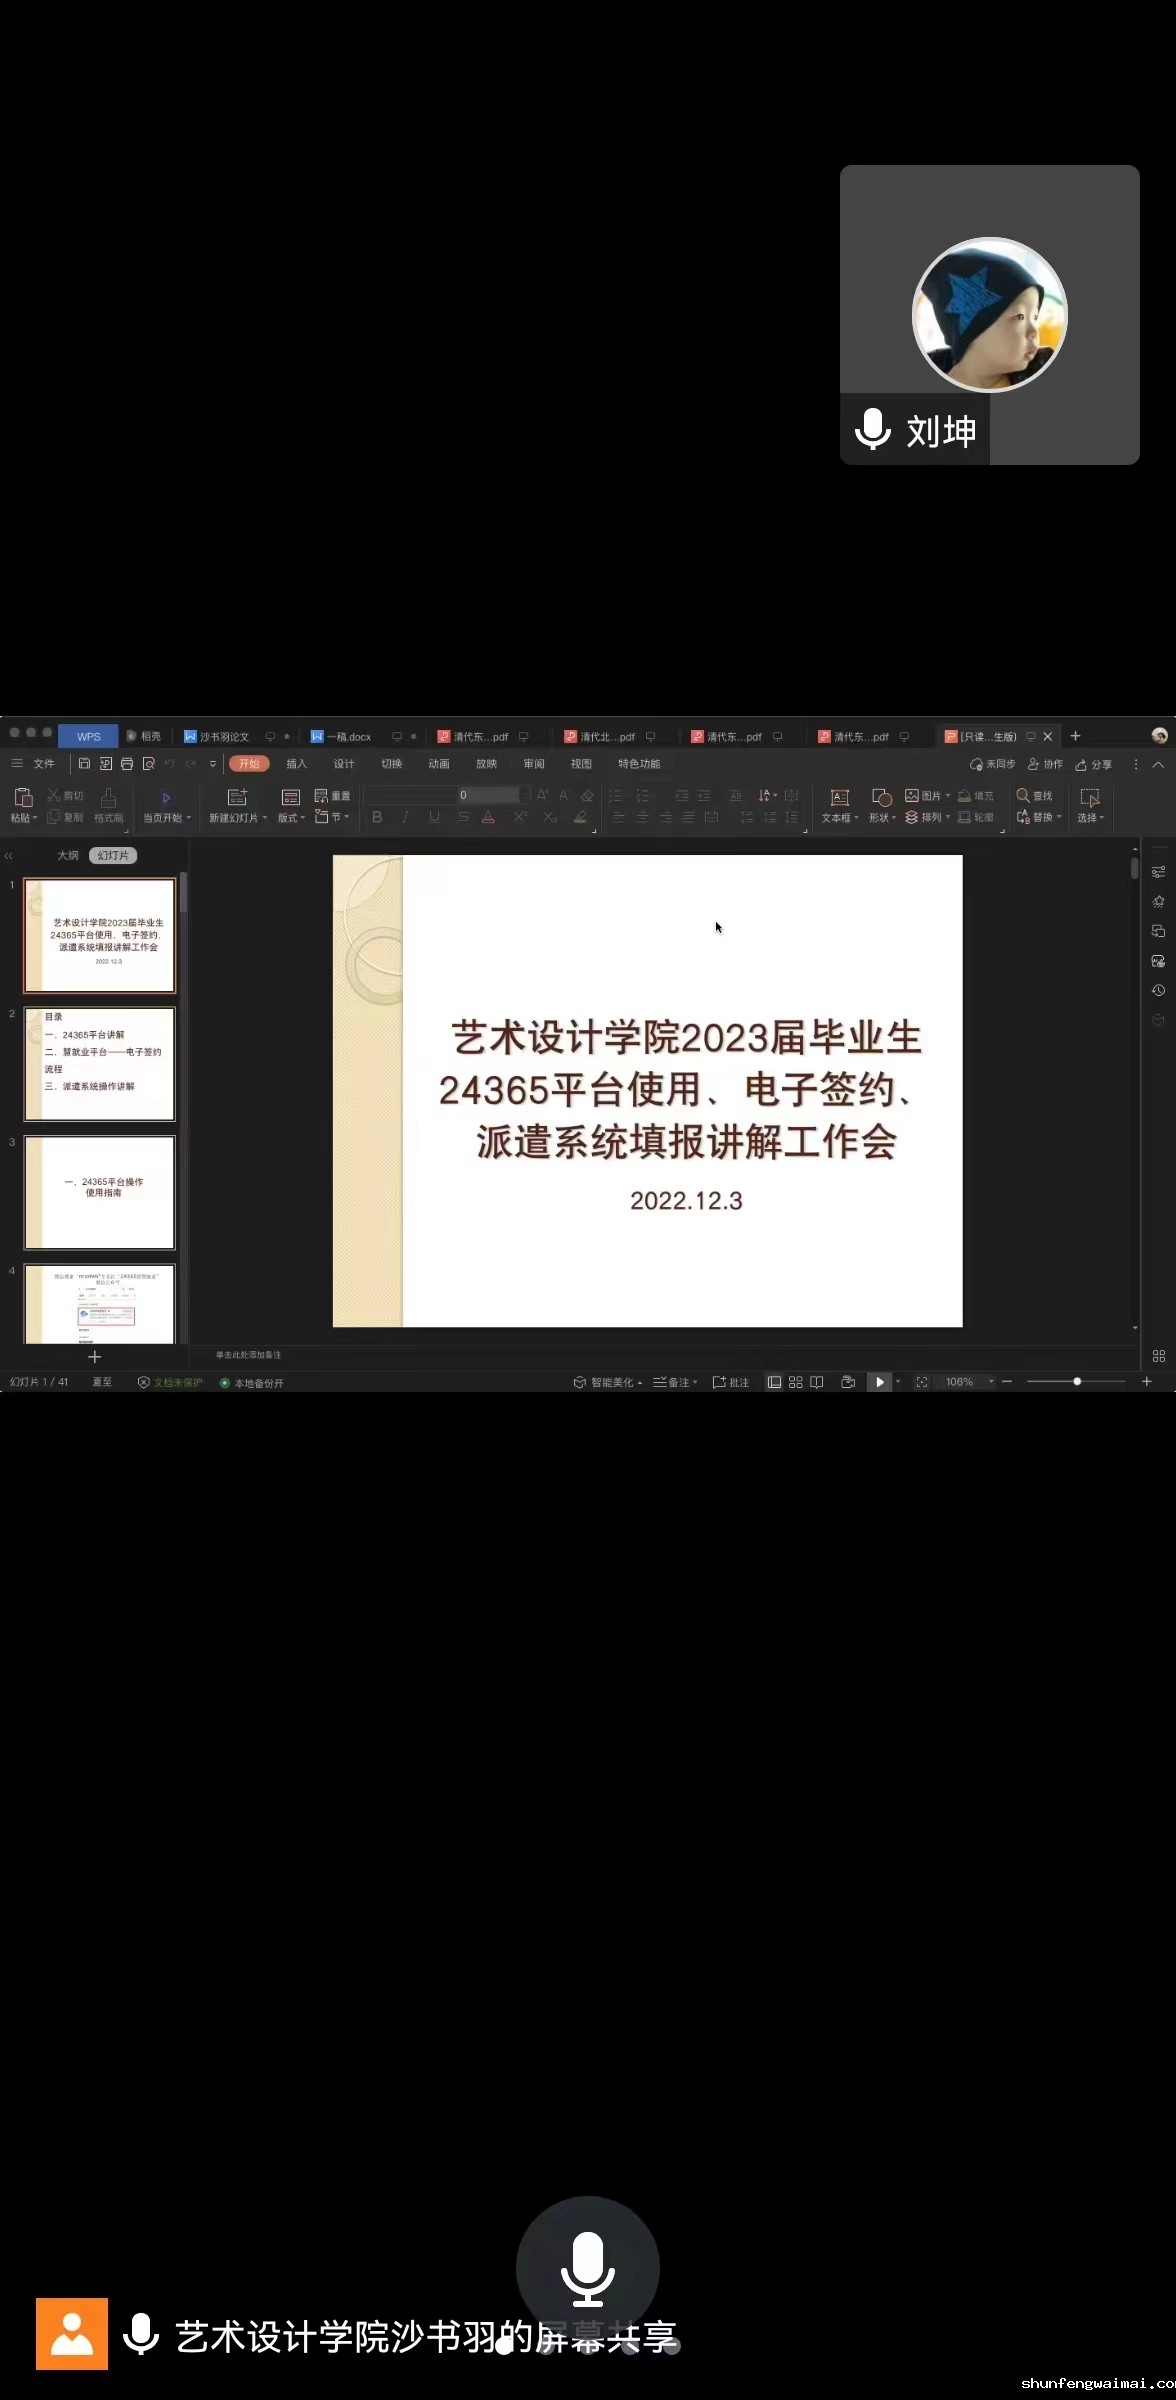Click the 形状 shapes icon
The width and height of the screenshot is (1176, 2400).
pyautogui.click(x=881, y=797)
